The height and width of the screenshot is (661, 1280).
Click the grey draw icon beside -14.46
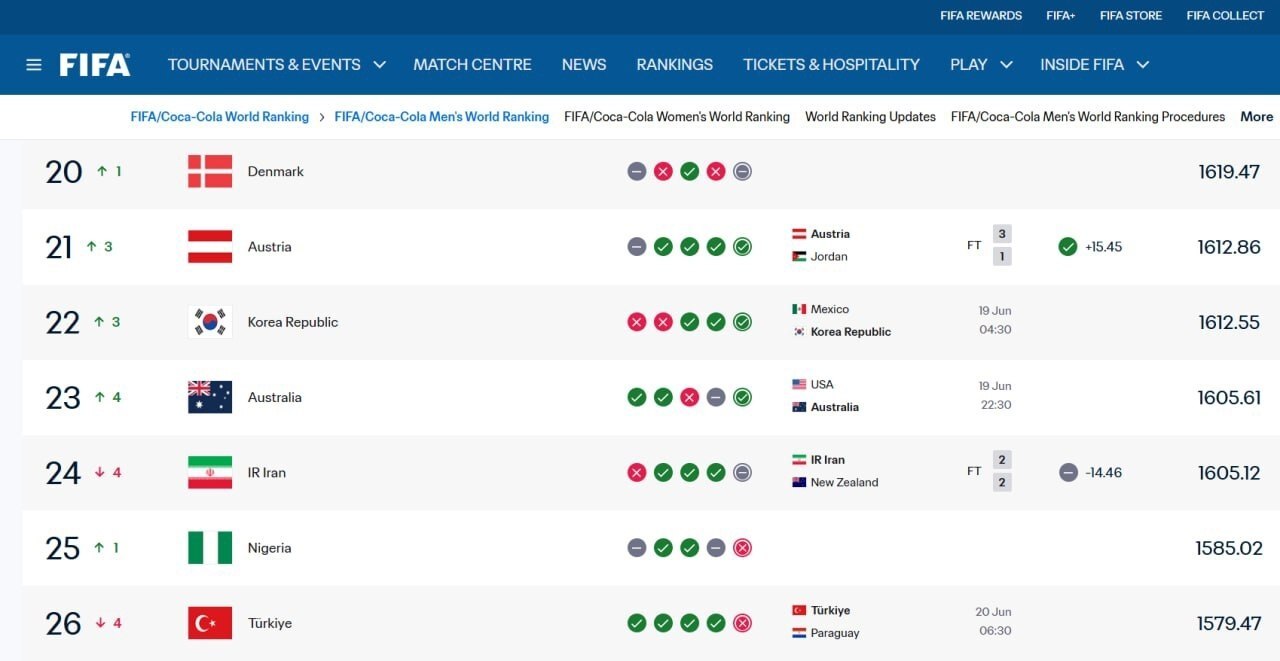pyautogui.click(x=1068, y=472)
